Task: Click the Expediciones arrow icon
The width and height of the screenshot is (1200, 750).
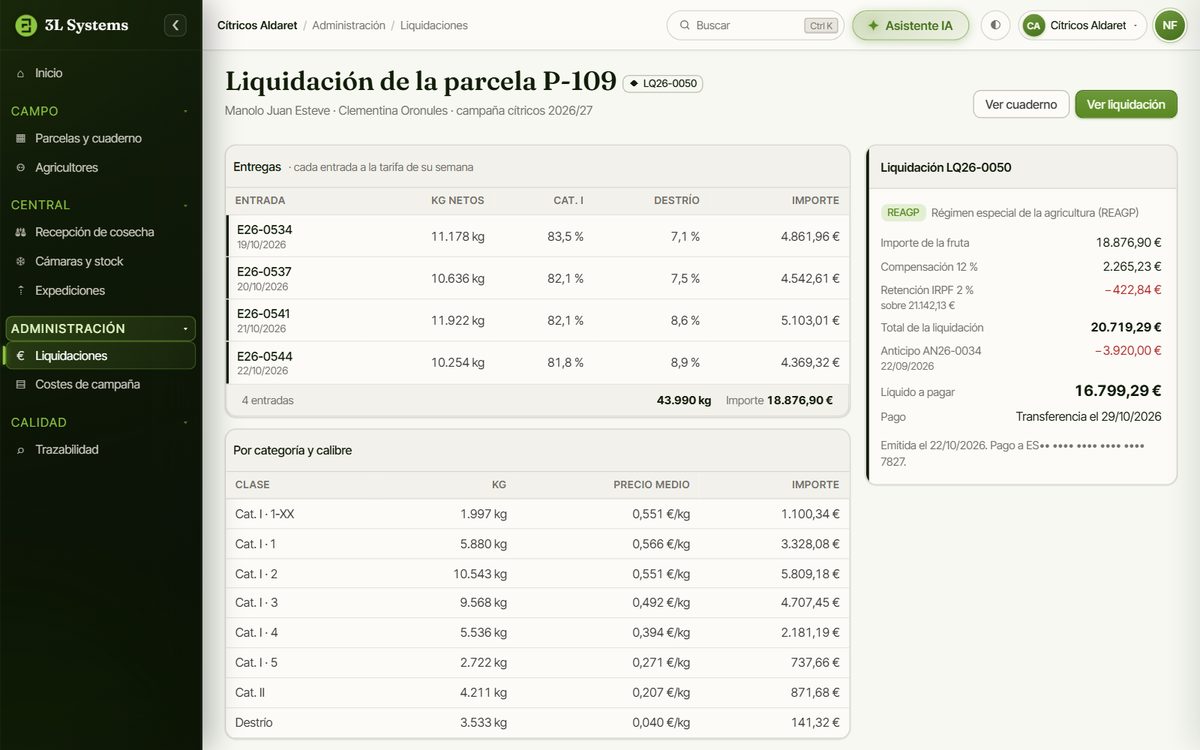Action: point(20,290)
